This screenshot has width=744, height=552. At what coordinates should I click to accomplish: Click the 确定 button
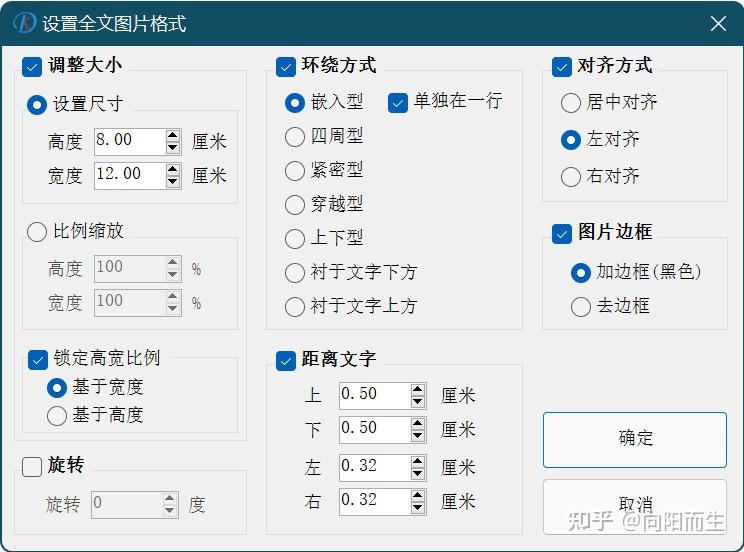tap(635, 440)
